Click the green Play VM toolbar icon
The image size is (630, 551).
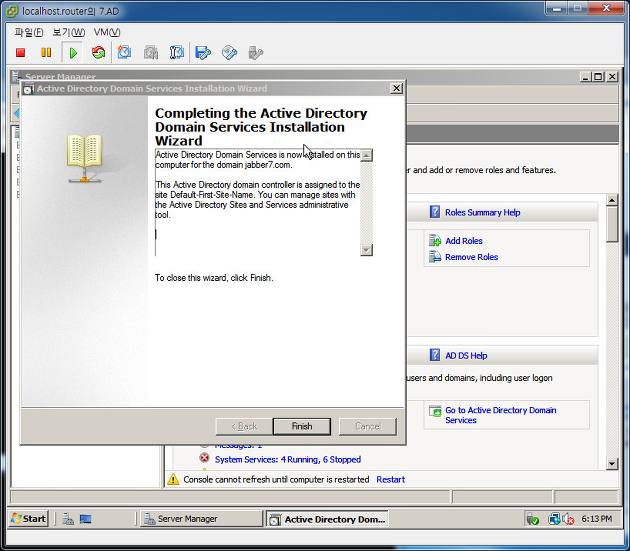click(x=73, y=53)
